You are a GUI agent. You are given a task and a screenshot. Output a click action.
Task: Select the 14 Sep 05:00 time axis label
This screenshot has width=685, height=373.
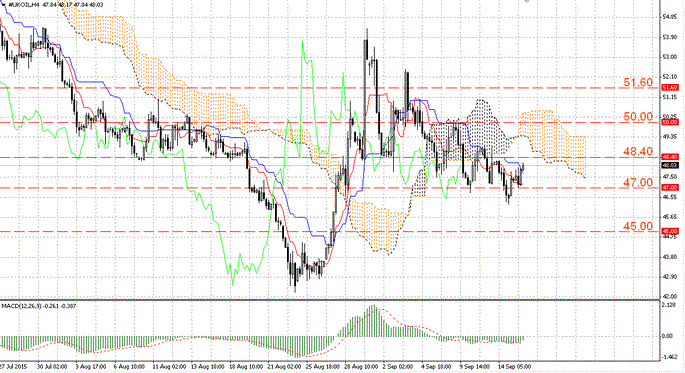[515, 366]
